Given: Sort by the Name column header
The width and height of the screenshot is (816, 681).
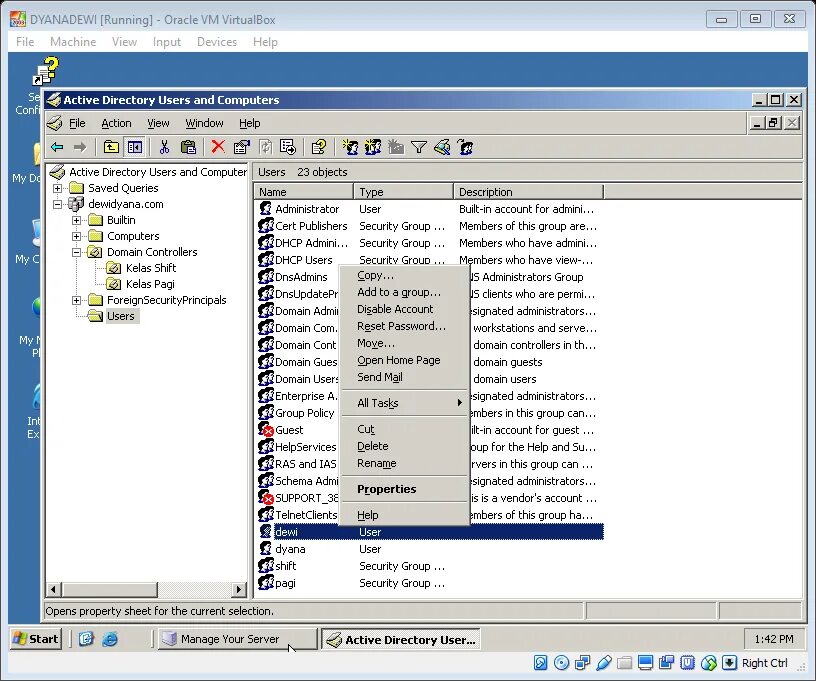Looking at the screenshot, I should click(303, 192).
